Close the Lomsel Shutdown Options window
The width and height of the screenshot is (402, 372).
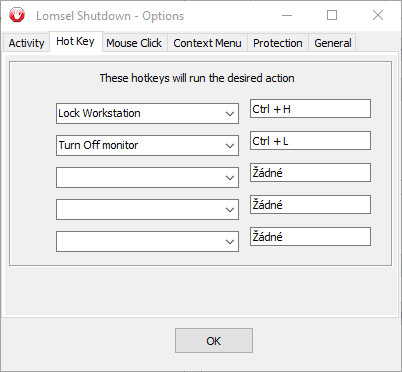click(378, 15)
